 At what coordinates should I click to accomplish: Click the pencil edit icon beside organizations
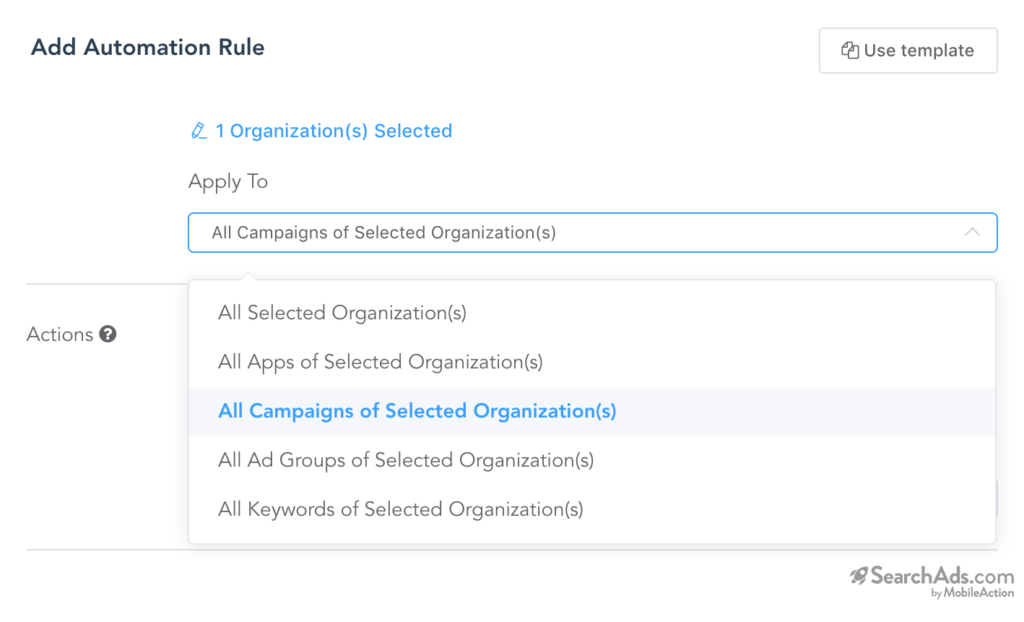point(198,131)
